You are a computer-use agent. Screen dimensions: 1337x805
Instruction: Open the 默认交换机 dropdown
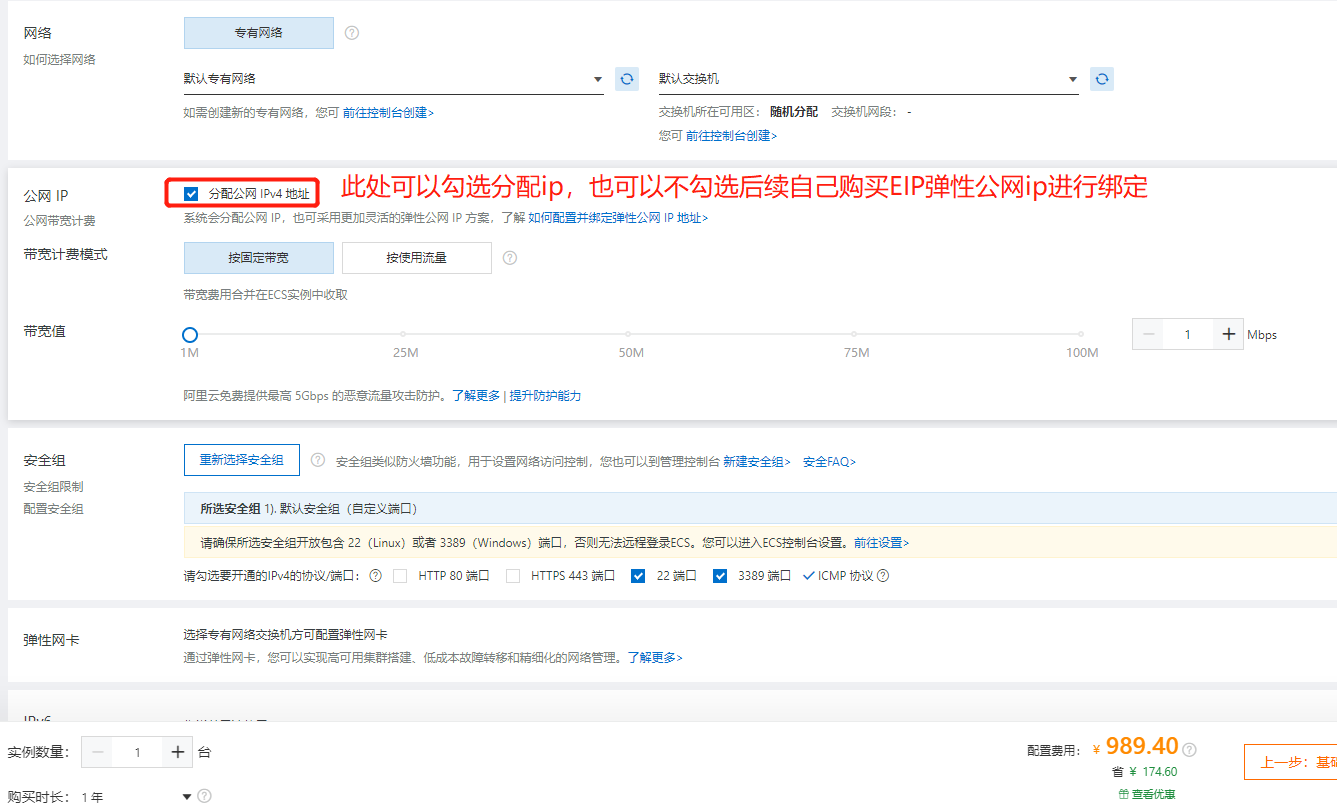click(x=868, y=79)
